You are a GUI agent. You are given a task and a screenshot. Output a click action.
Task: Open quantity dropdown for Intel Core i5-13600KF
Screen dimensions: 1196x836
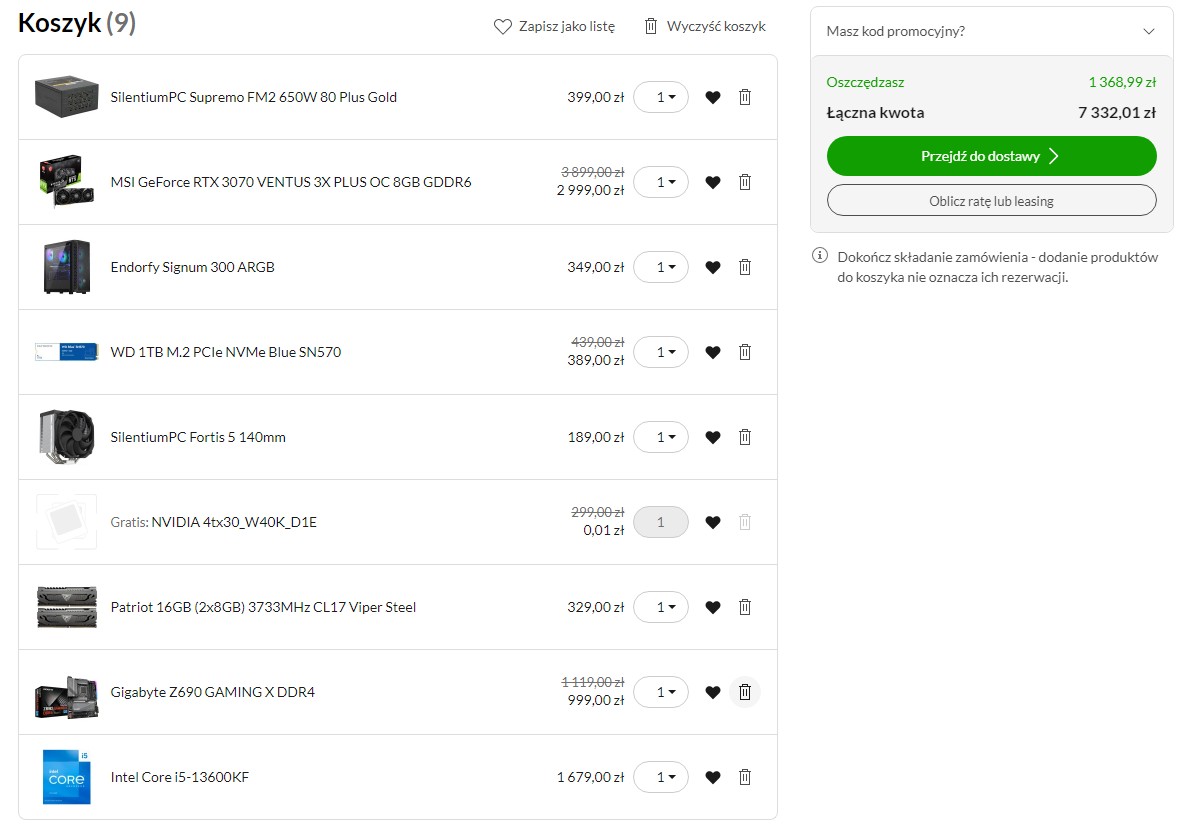pyautogui.click(x=661, y=777)
